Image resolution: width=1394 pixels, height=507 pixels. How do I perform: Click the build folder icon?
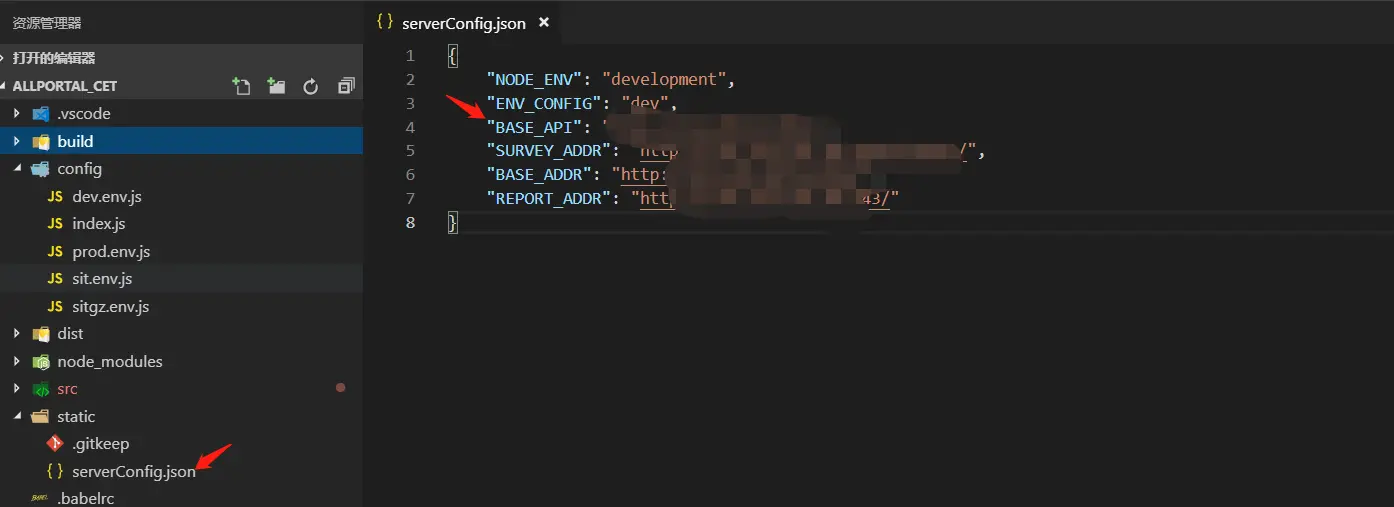tap(41, 141)
